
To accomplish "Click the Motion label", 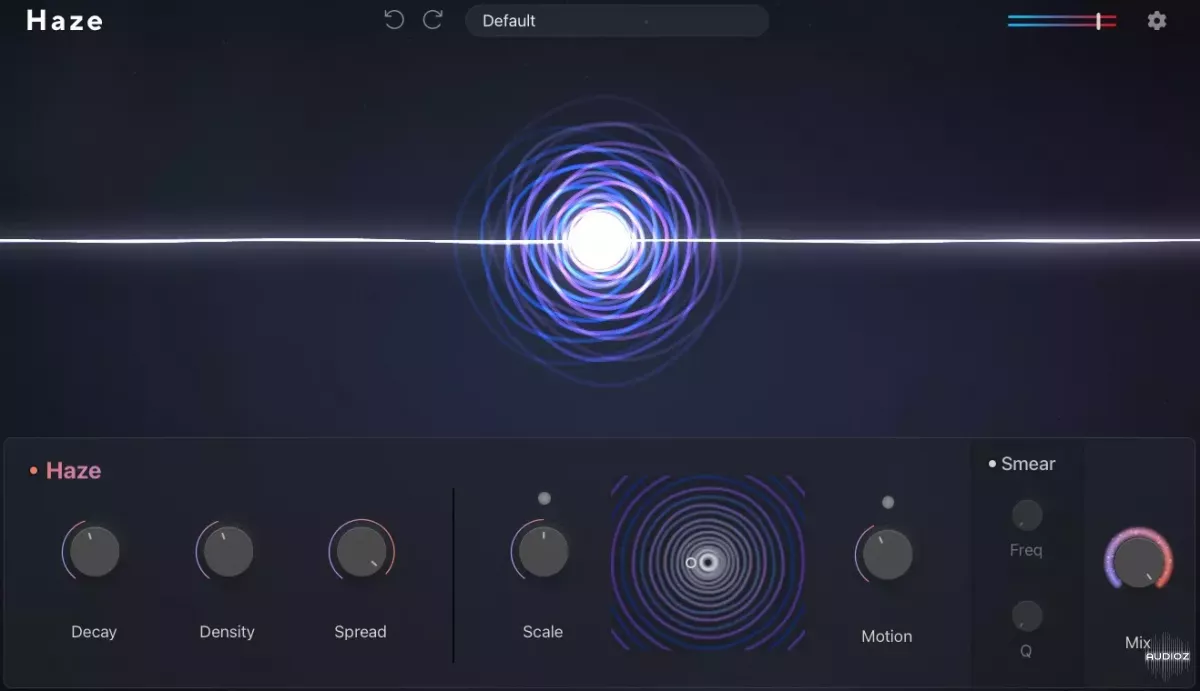I will tap(887, 636).
